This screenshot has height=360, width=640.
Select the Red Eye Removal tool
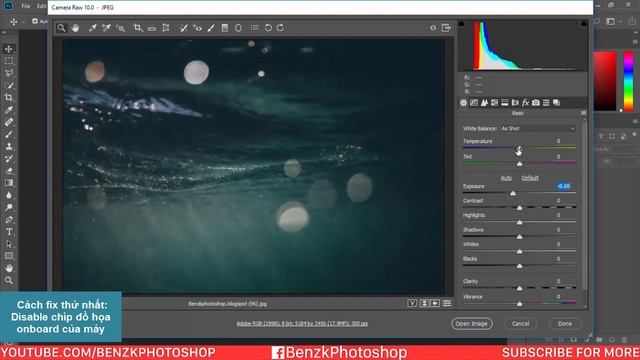(x=198, y=28)
